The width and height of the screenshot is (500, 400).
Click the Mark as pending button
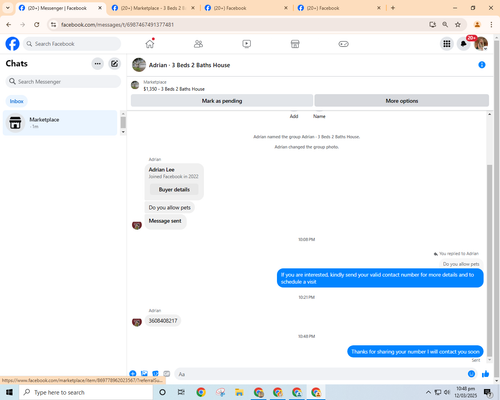tap(222, 101)
